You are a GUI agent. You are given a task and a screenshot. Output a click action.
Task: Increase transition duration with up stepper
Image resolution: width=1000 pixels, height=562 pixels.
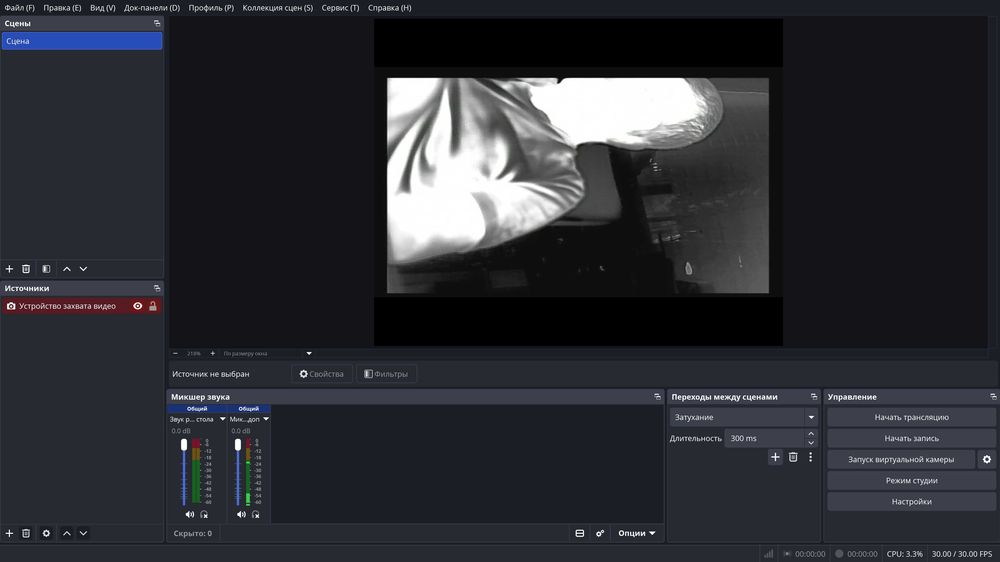[811, 434]
